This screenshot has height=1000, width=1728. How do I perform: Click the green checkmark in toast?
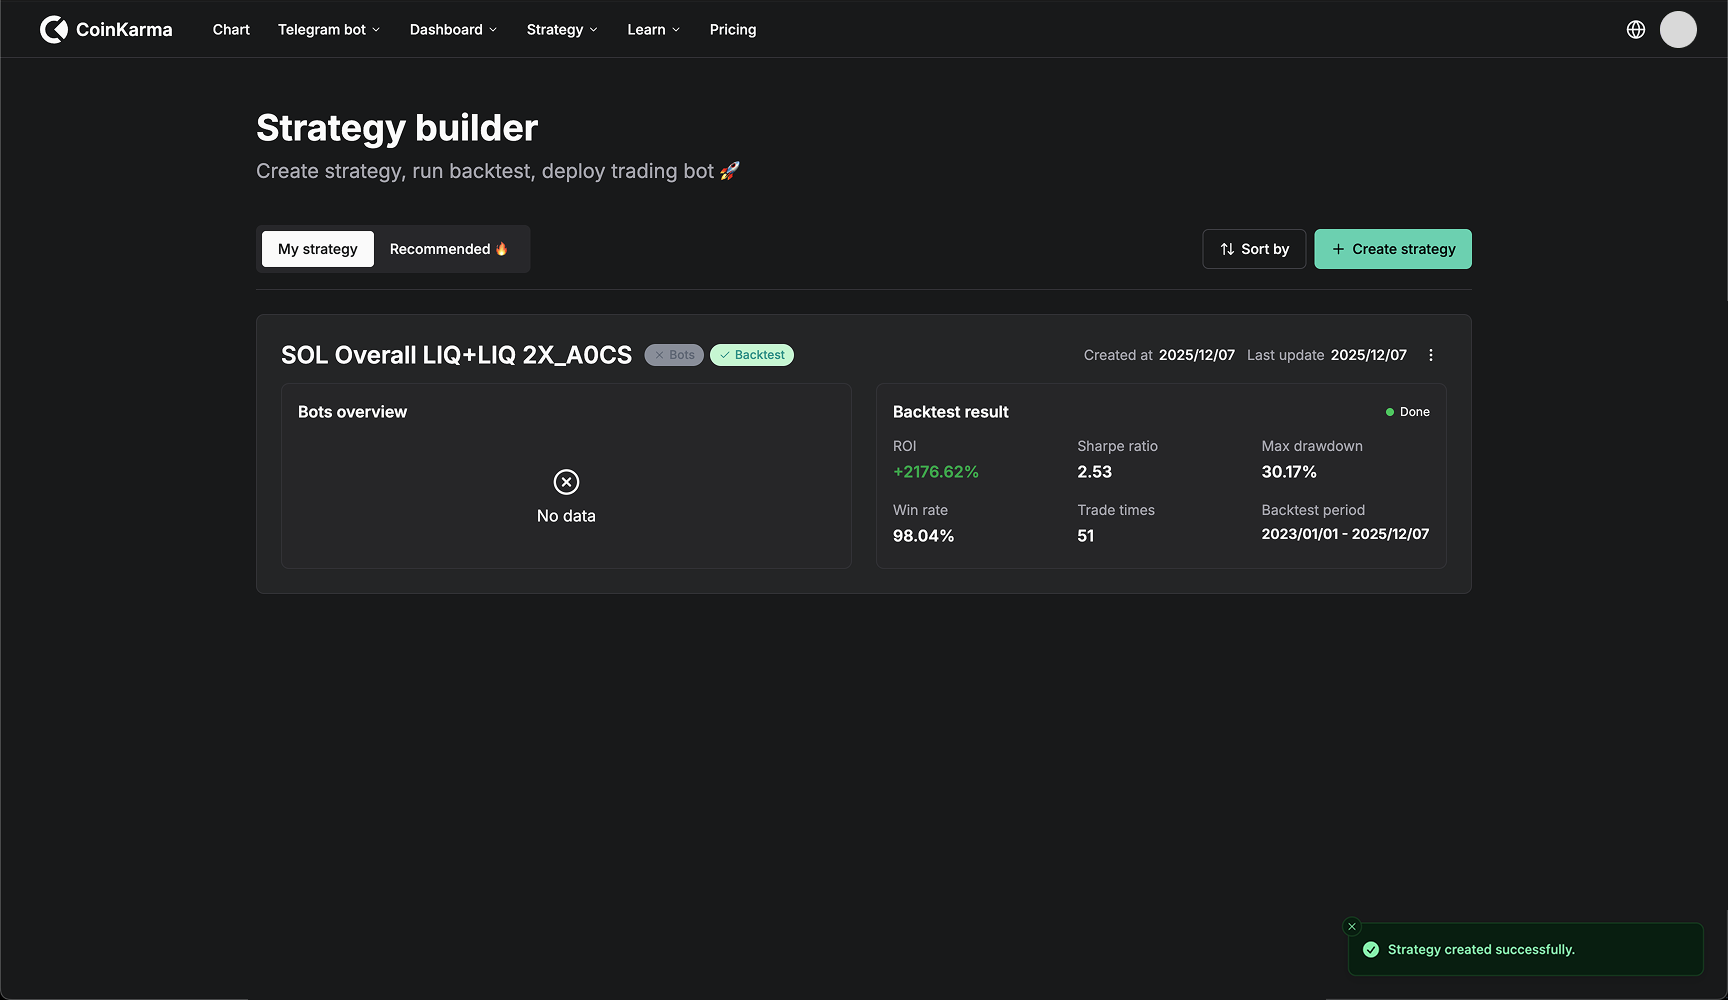[1371, 950]
